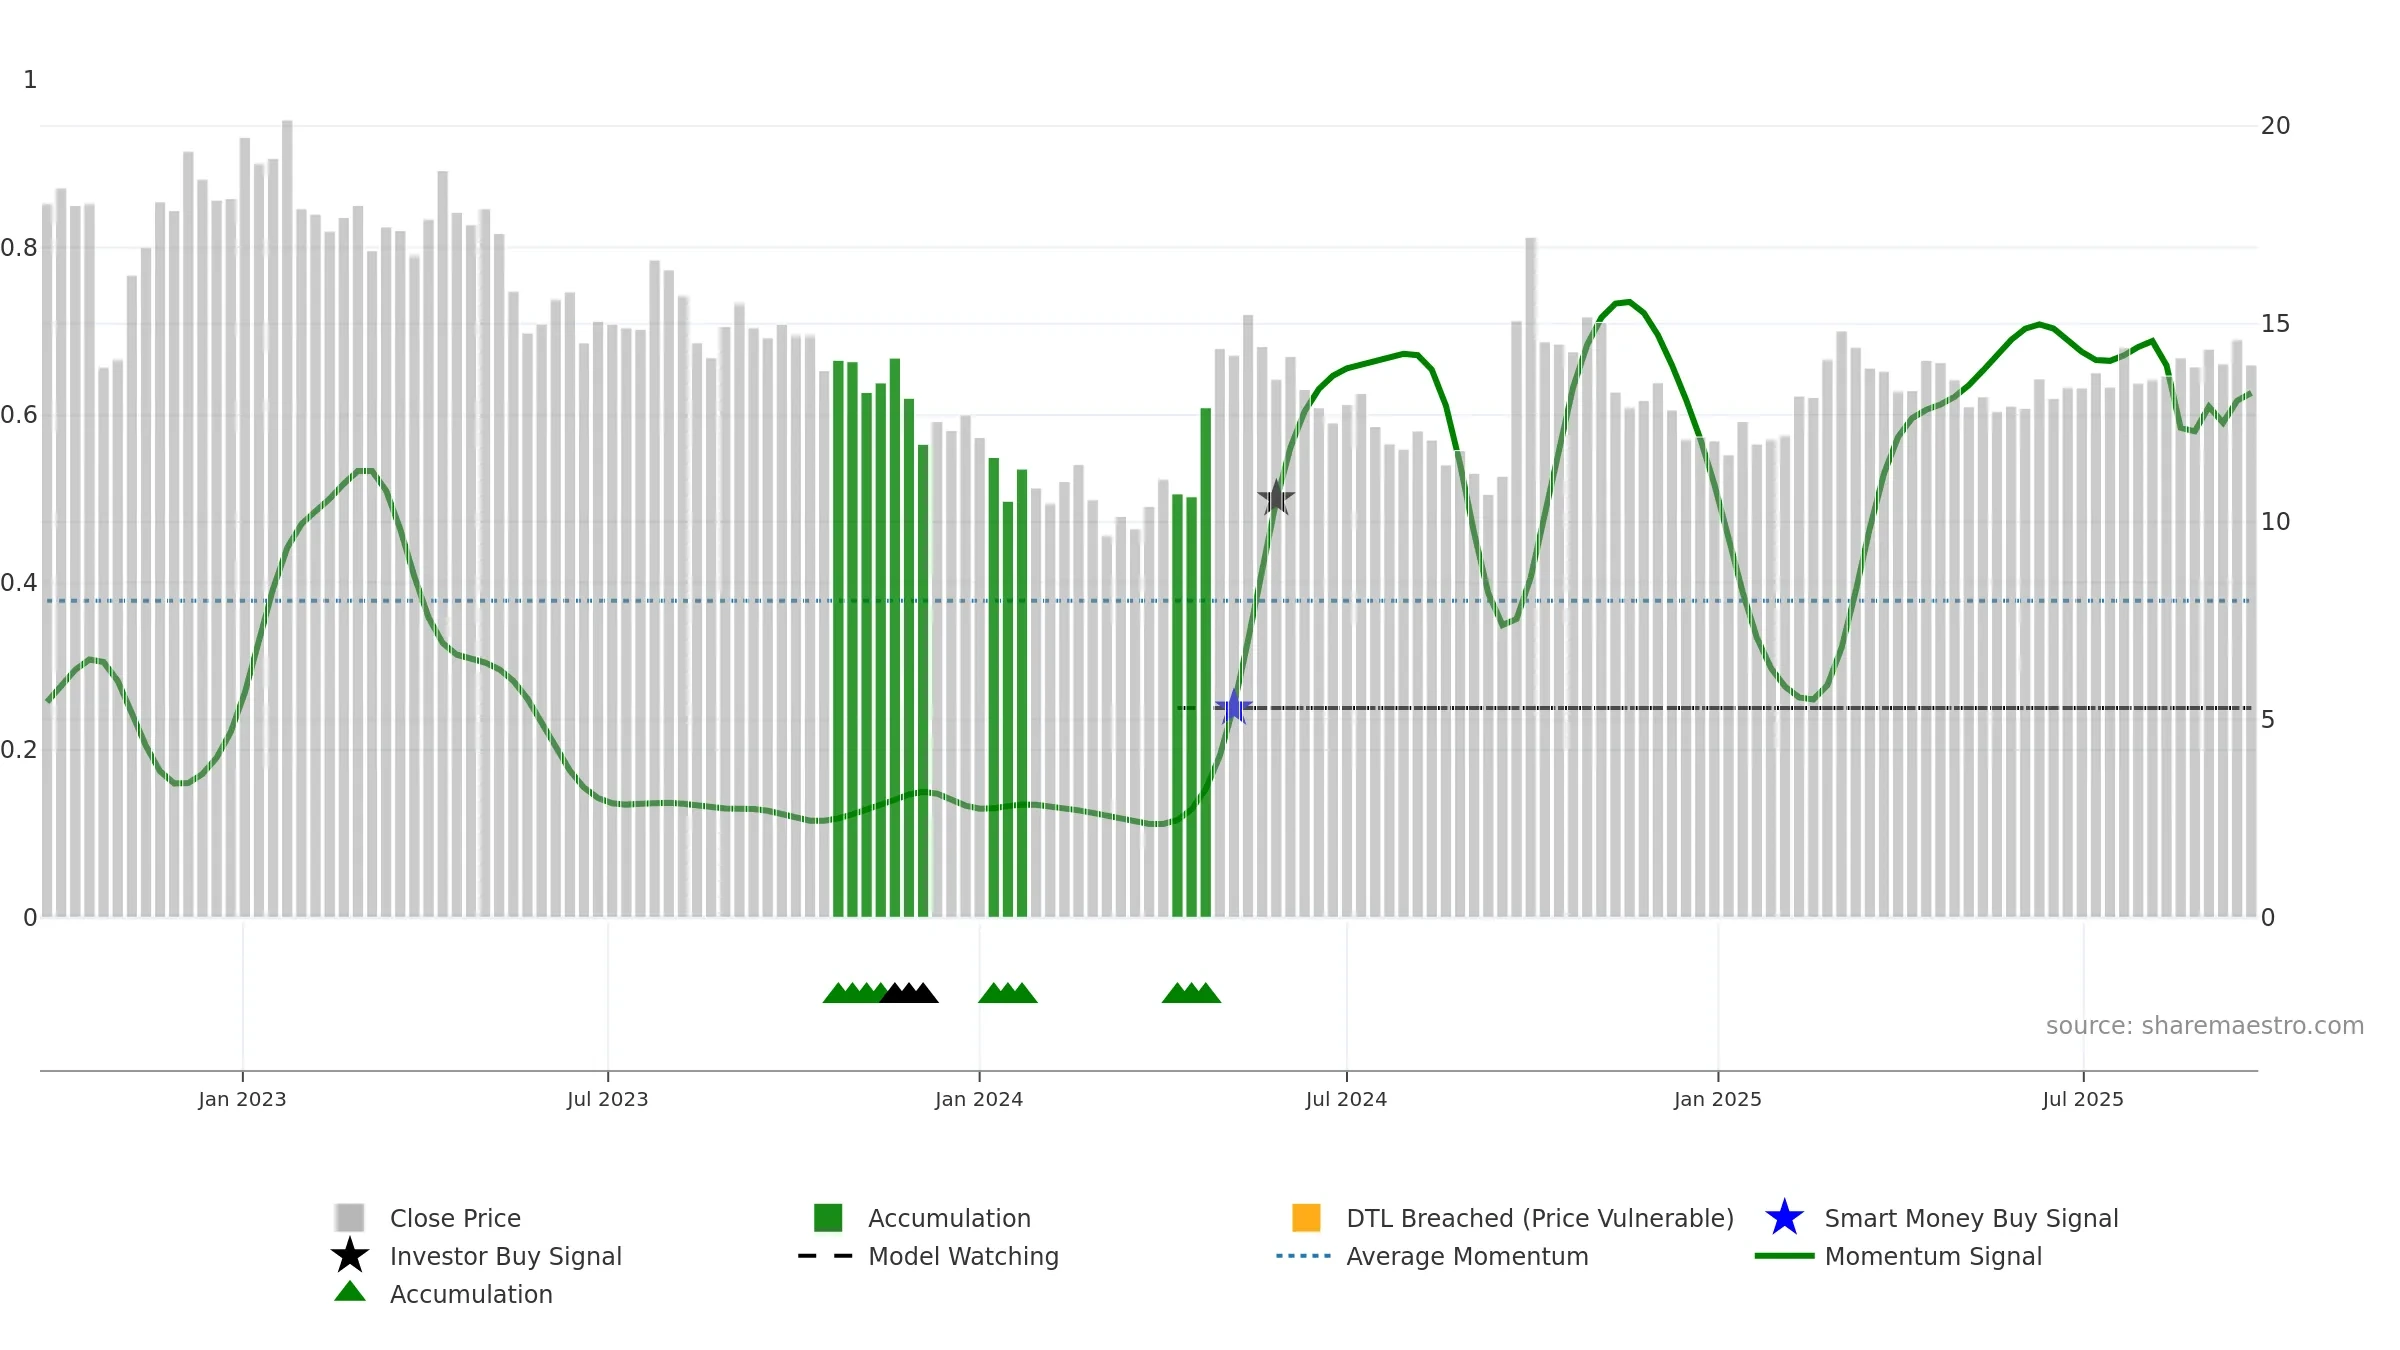Viewport: 2400px width, 1350px height.
Task: Click the Jan 2025 axis label
Action: point(1718,1100)
